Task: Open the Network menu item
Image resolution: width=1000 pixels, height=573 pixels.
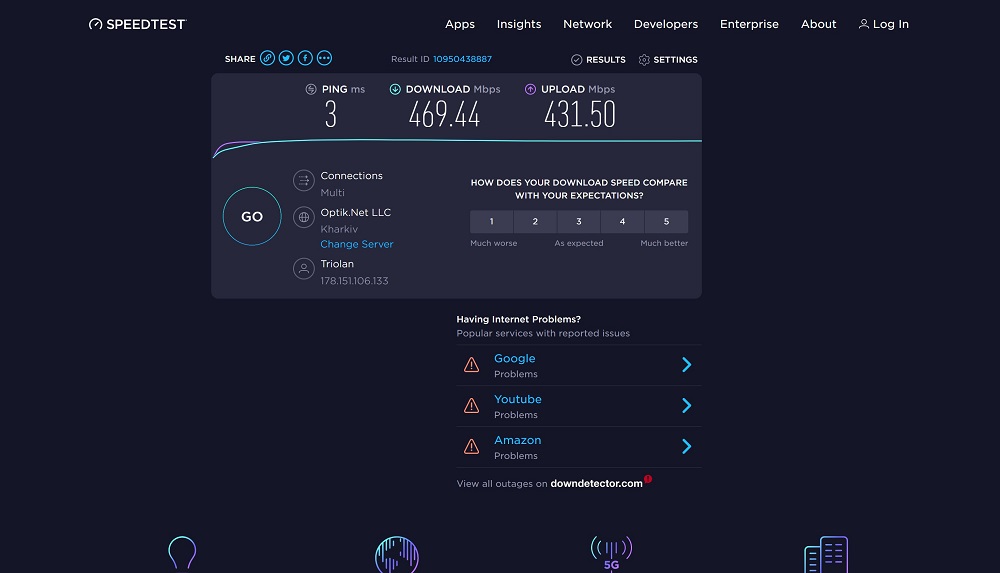Action: (x=587, y=24)
